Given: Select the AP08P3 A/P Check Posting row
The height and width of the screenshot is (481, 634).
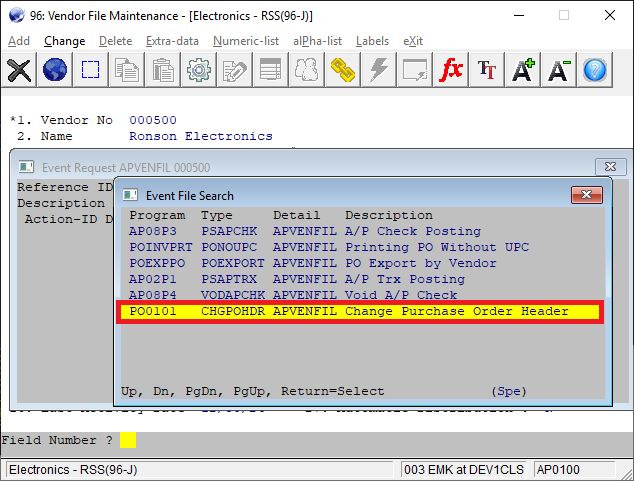Looking at the screenshot, I should (x=348, y=231).
